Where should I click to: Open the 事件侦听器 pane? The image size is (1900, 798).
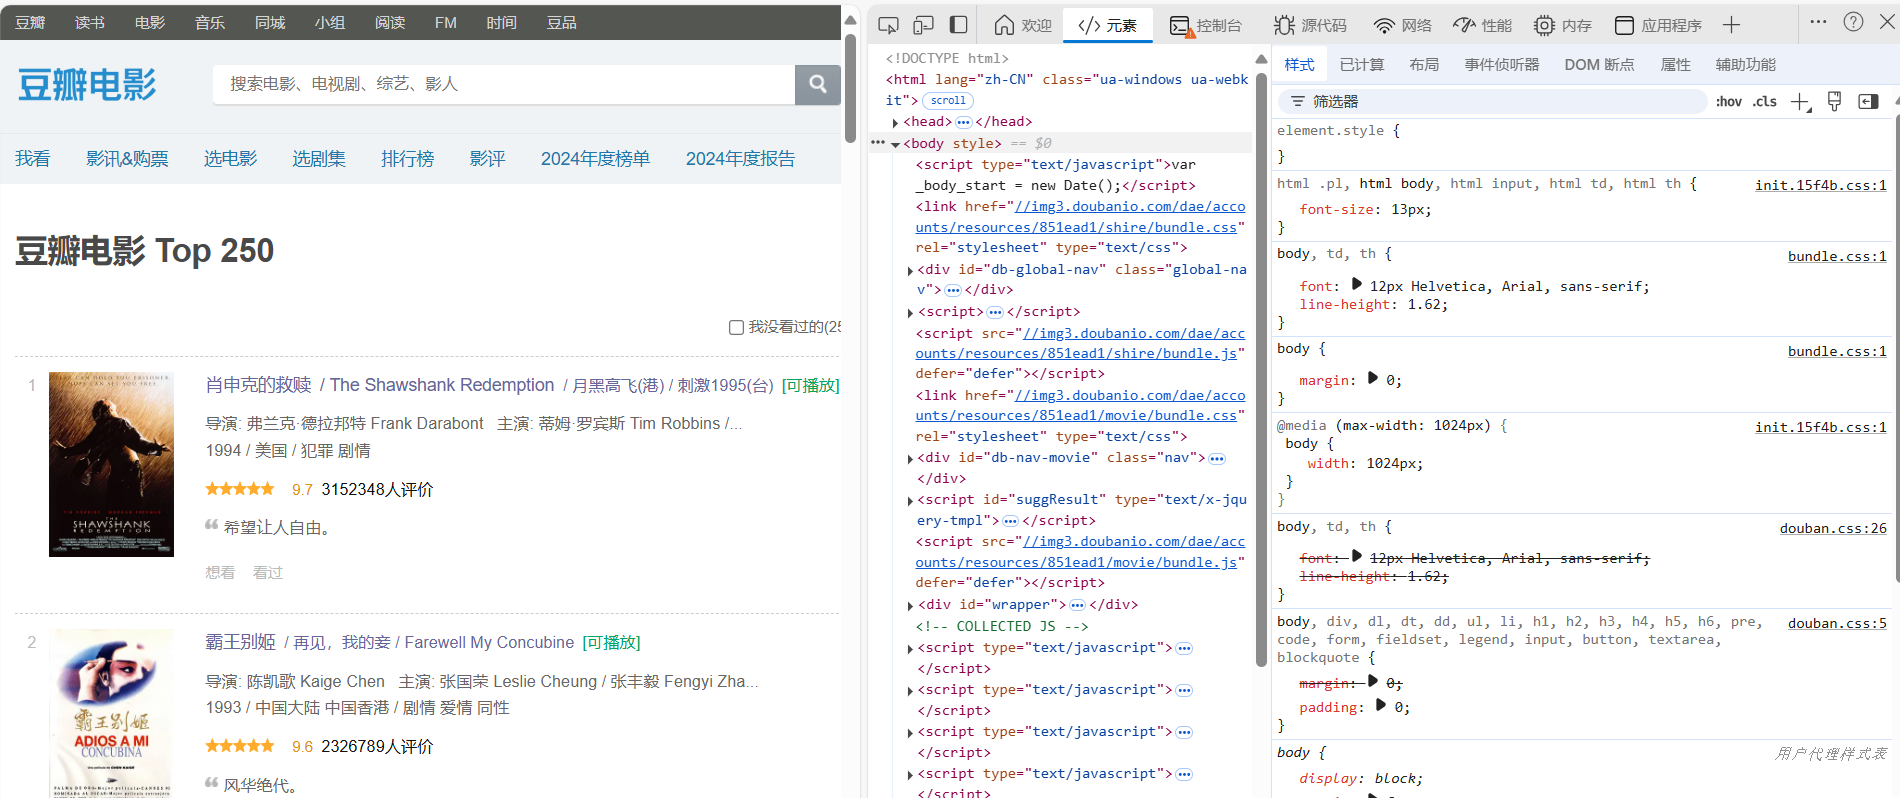coord(1502,65)
